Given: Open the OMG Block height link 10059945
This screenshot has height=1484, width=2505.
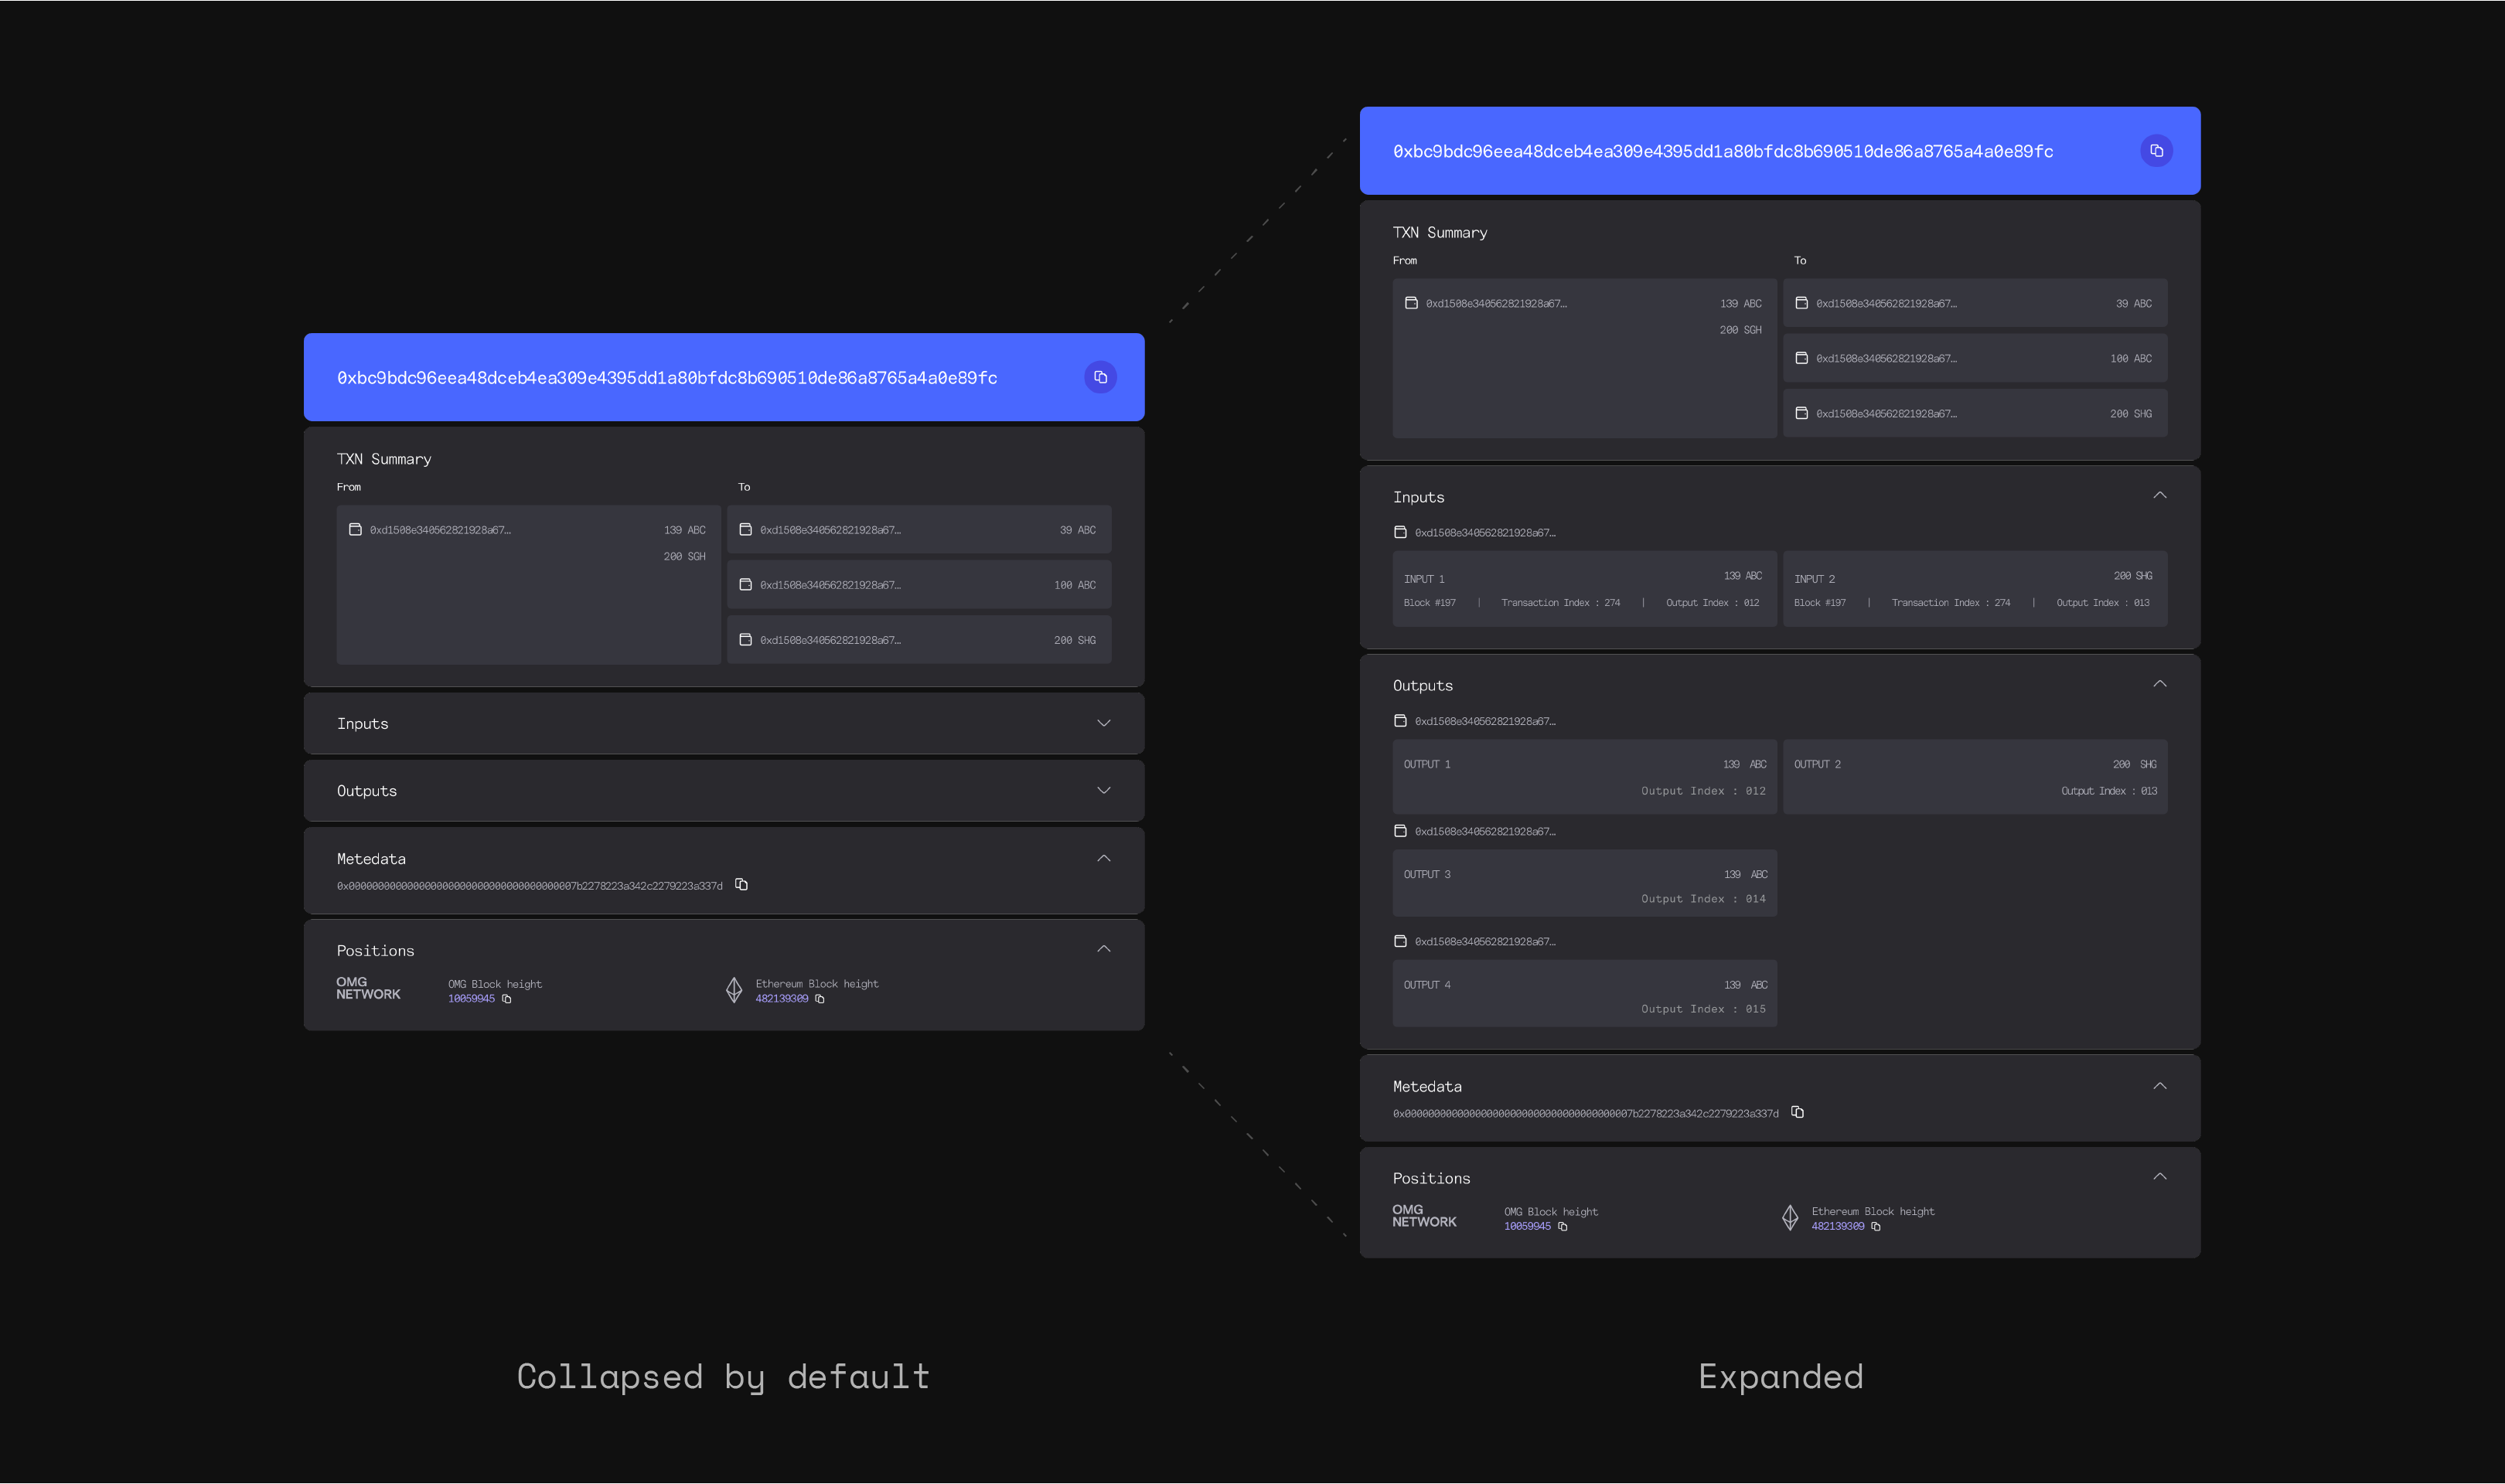Looking at the screenshot, I should (470, 998).
